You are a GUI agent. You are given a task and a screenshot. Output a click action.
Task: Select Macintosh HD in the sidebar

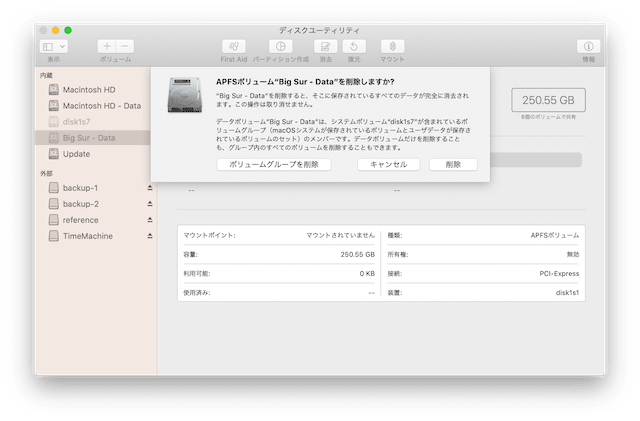93,89
